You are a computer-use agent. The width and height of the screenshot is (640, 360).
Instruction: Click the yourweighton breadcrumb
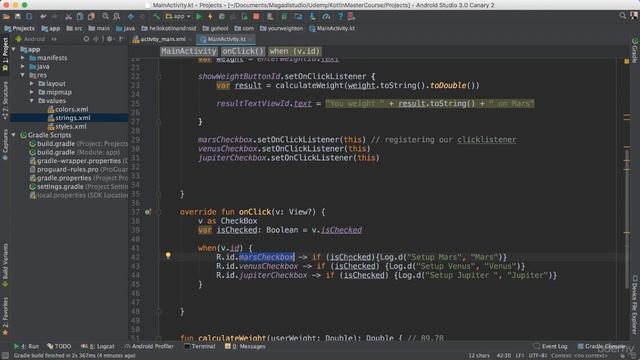[x=282, y=29]
